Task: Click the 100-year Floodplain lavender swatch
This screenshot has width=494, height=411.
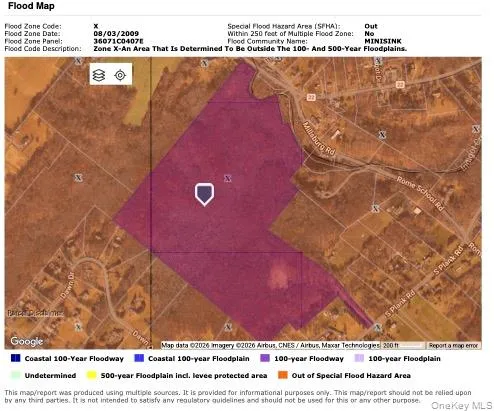Action: click(x=359, y=358)
